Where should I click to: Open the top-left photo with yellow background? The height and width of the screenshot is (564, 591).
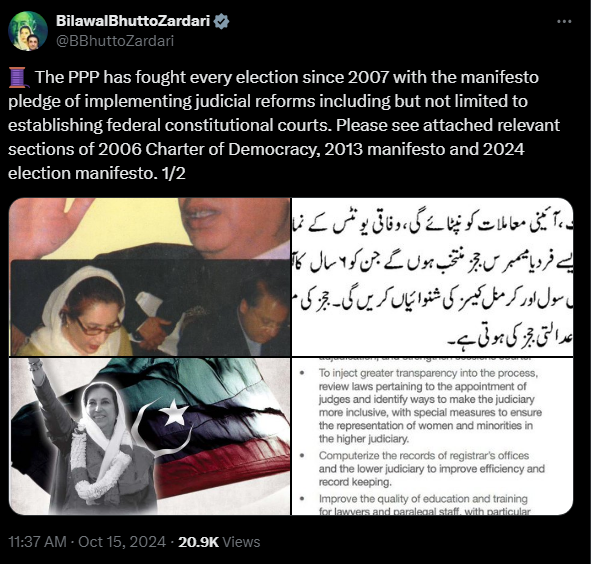pyautogui.click(x=150, y=277)
